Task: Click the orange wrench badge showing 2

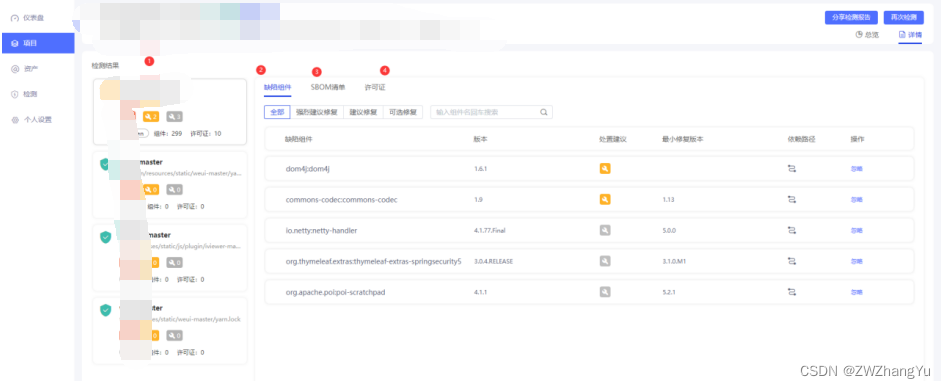Action: click(x=151, y=116)
